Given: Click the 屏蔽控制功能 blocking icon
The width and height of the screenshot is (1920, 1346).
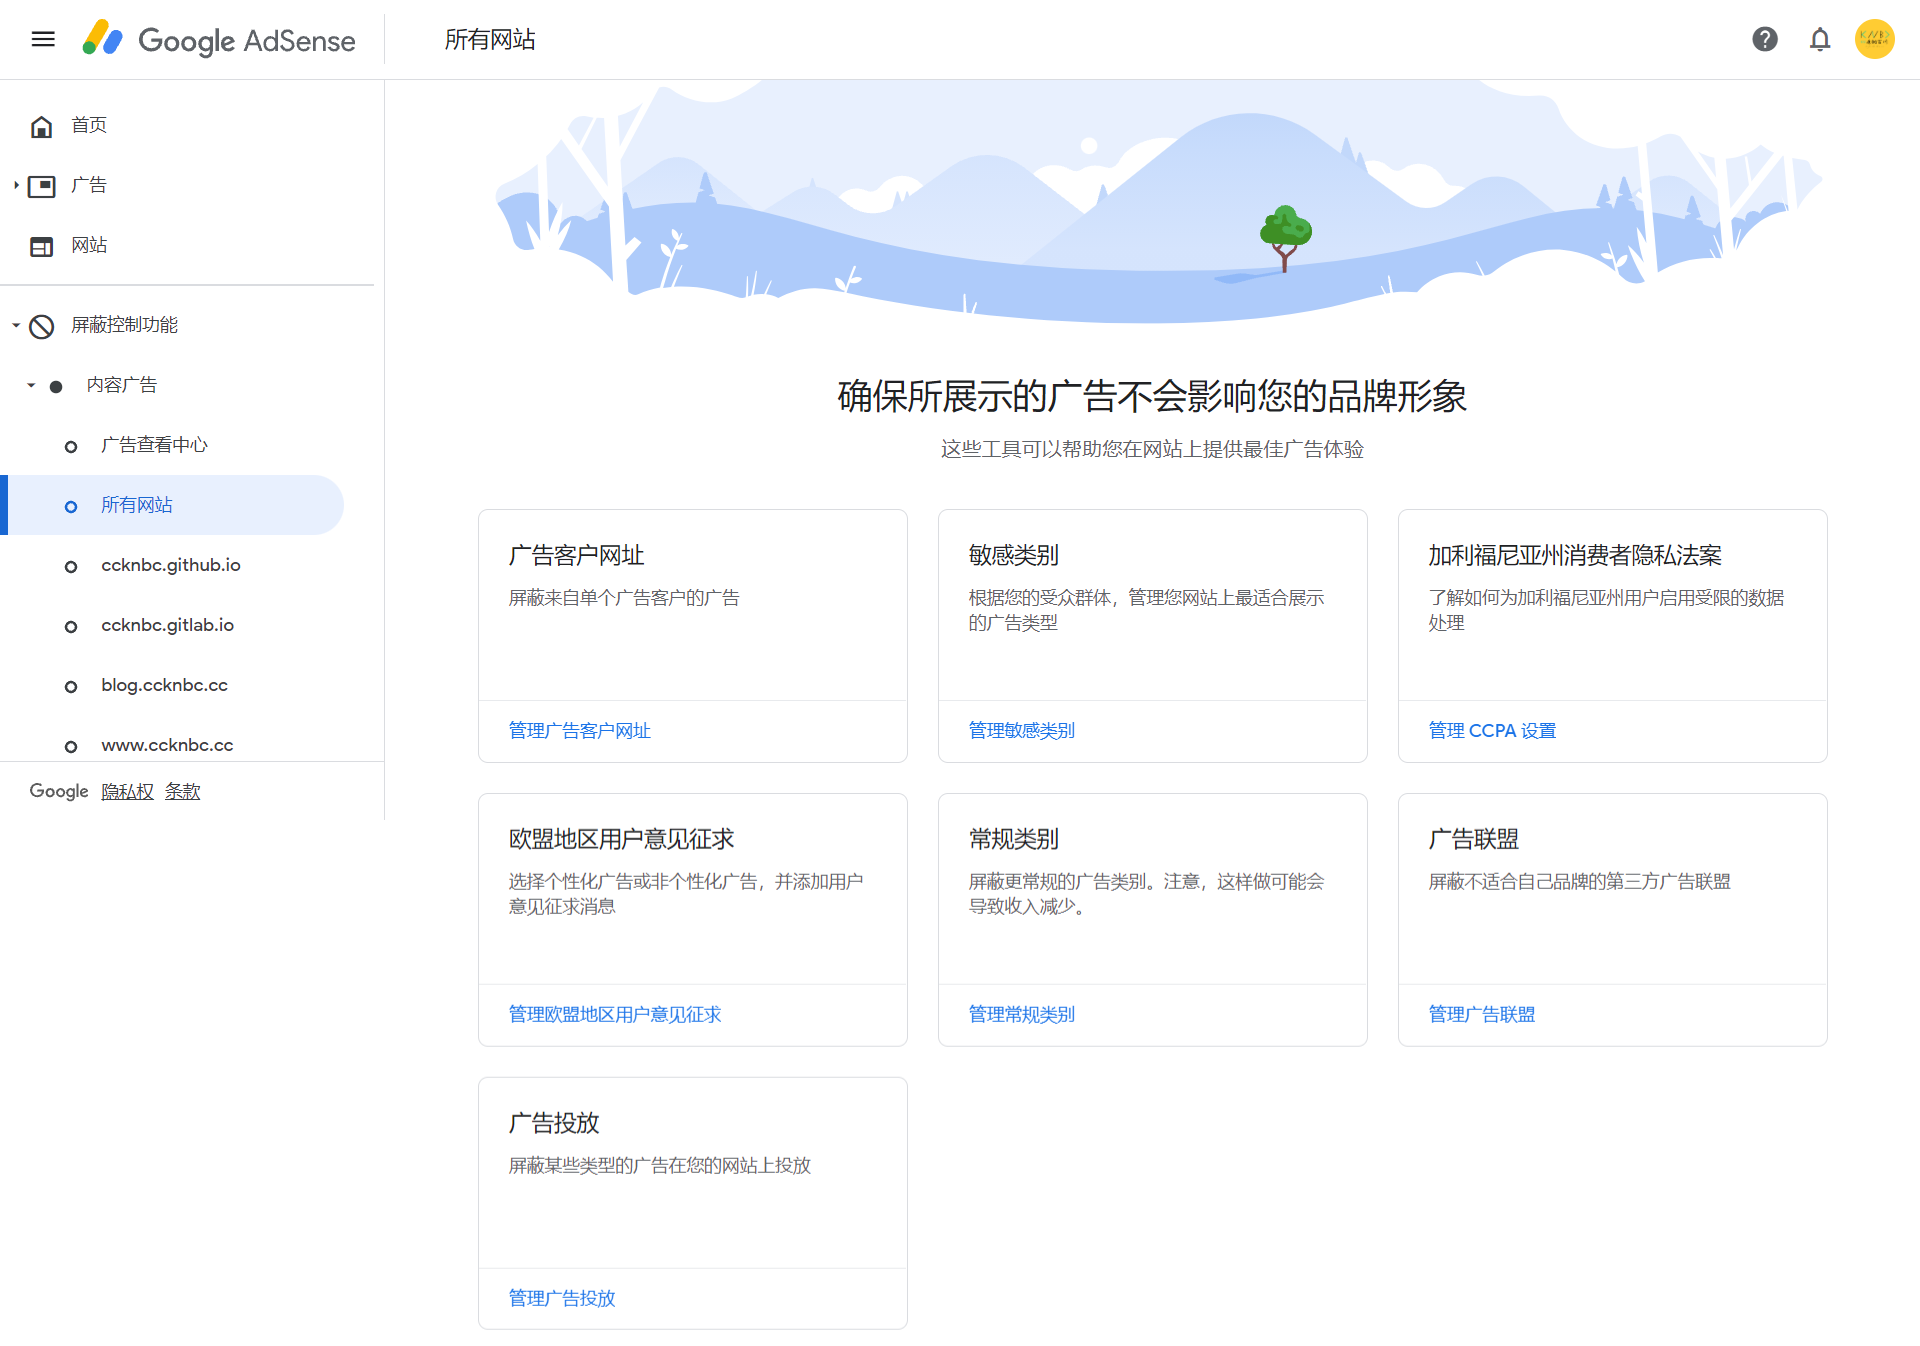Looking at the screenshot, I should [41, 325].
